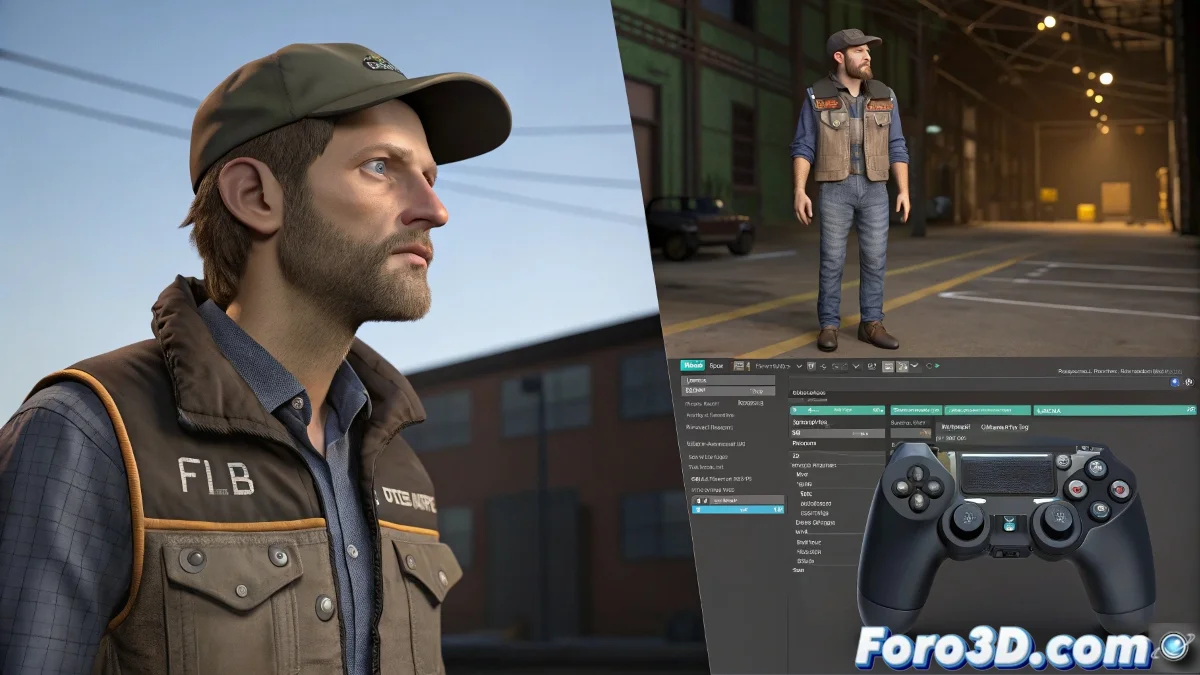Image resolution: width=1200 pixels, height=675 pixels.
Task: Open the first dropdown chevron in panel toolbar
Action: click(799, 366)
